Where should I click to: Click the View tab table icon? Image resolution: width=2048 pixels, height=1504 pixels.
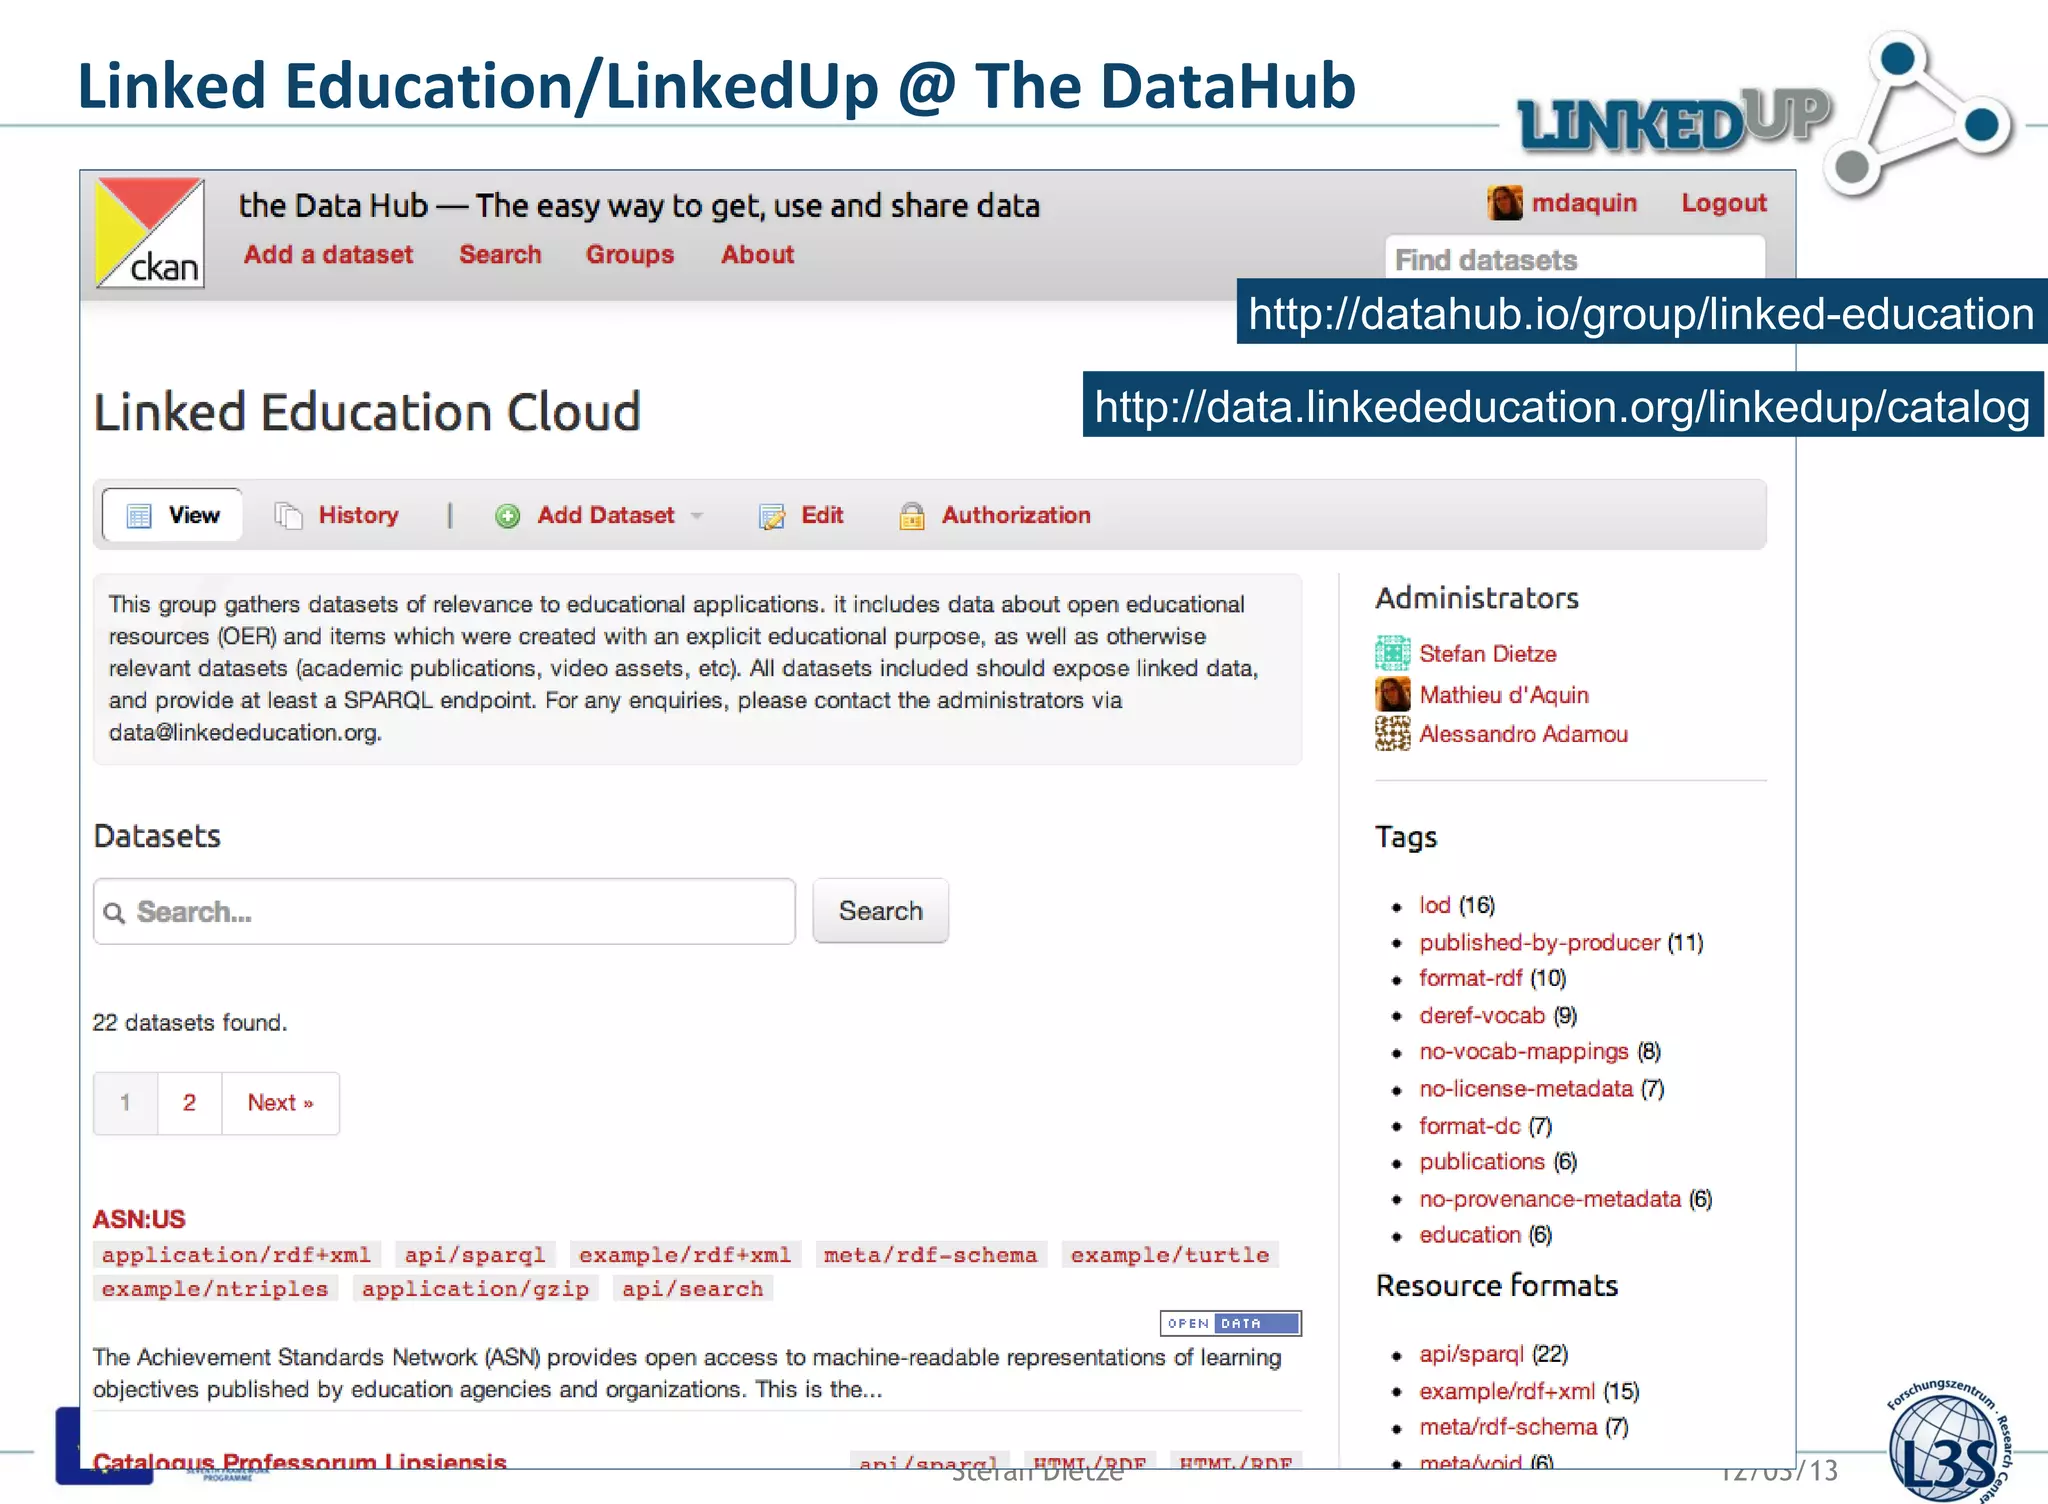click(139, 516)
